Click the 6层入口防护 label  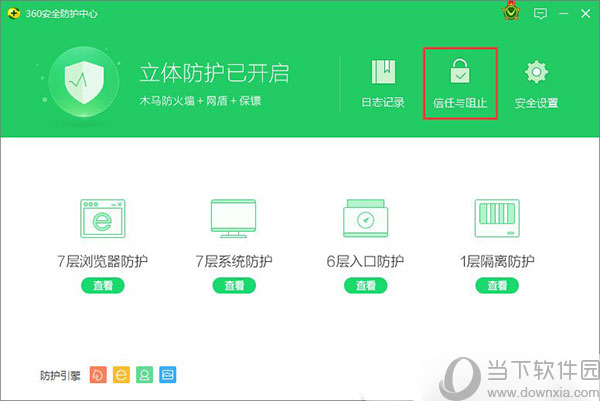point(365,261)
